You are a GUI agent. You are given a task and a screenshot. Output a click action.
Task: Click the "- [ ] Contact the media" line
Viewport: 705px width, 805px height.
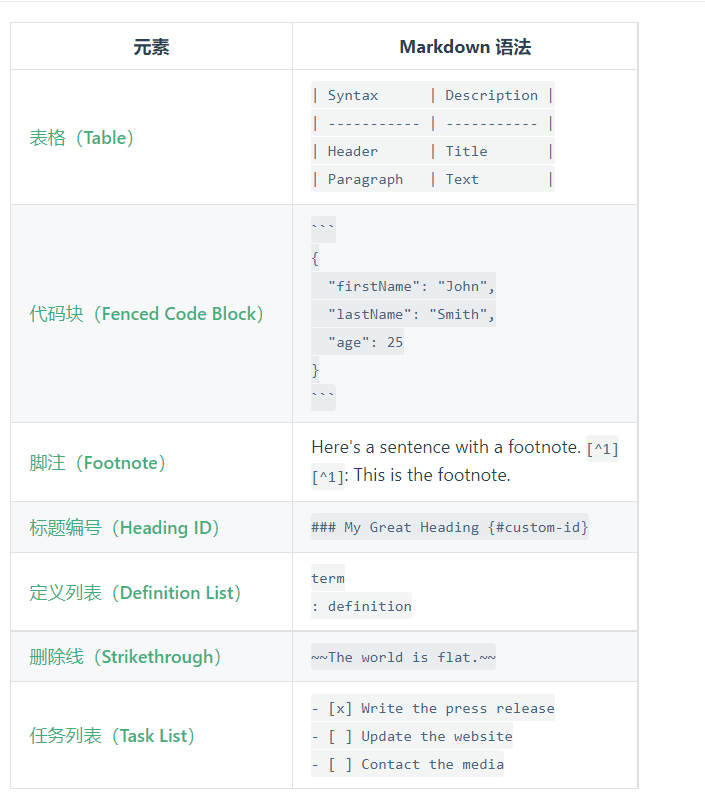(x=408, y=764)
